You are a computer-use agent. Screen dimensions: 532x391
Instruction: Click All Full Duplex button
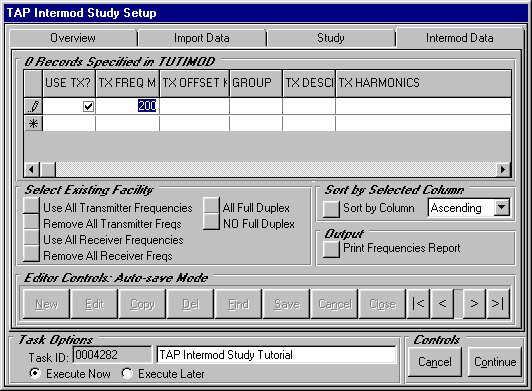(211, 206)
